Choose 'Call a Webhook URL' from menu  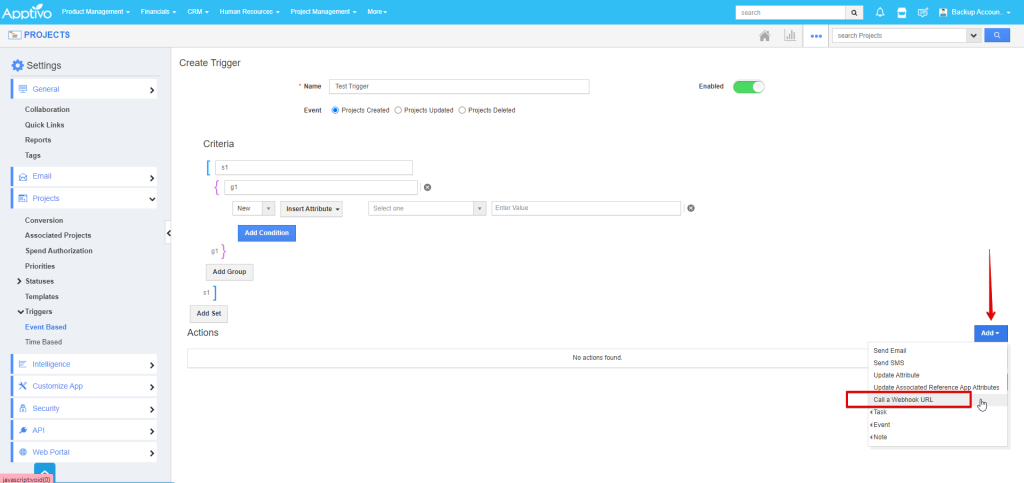pyautogui.click(x=908, y=399)
